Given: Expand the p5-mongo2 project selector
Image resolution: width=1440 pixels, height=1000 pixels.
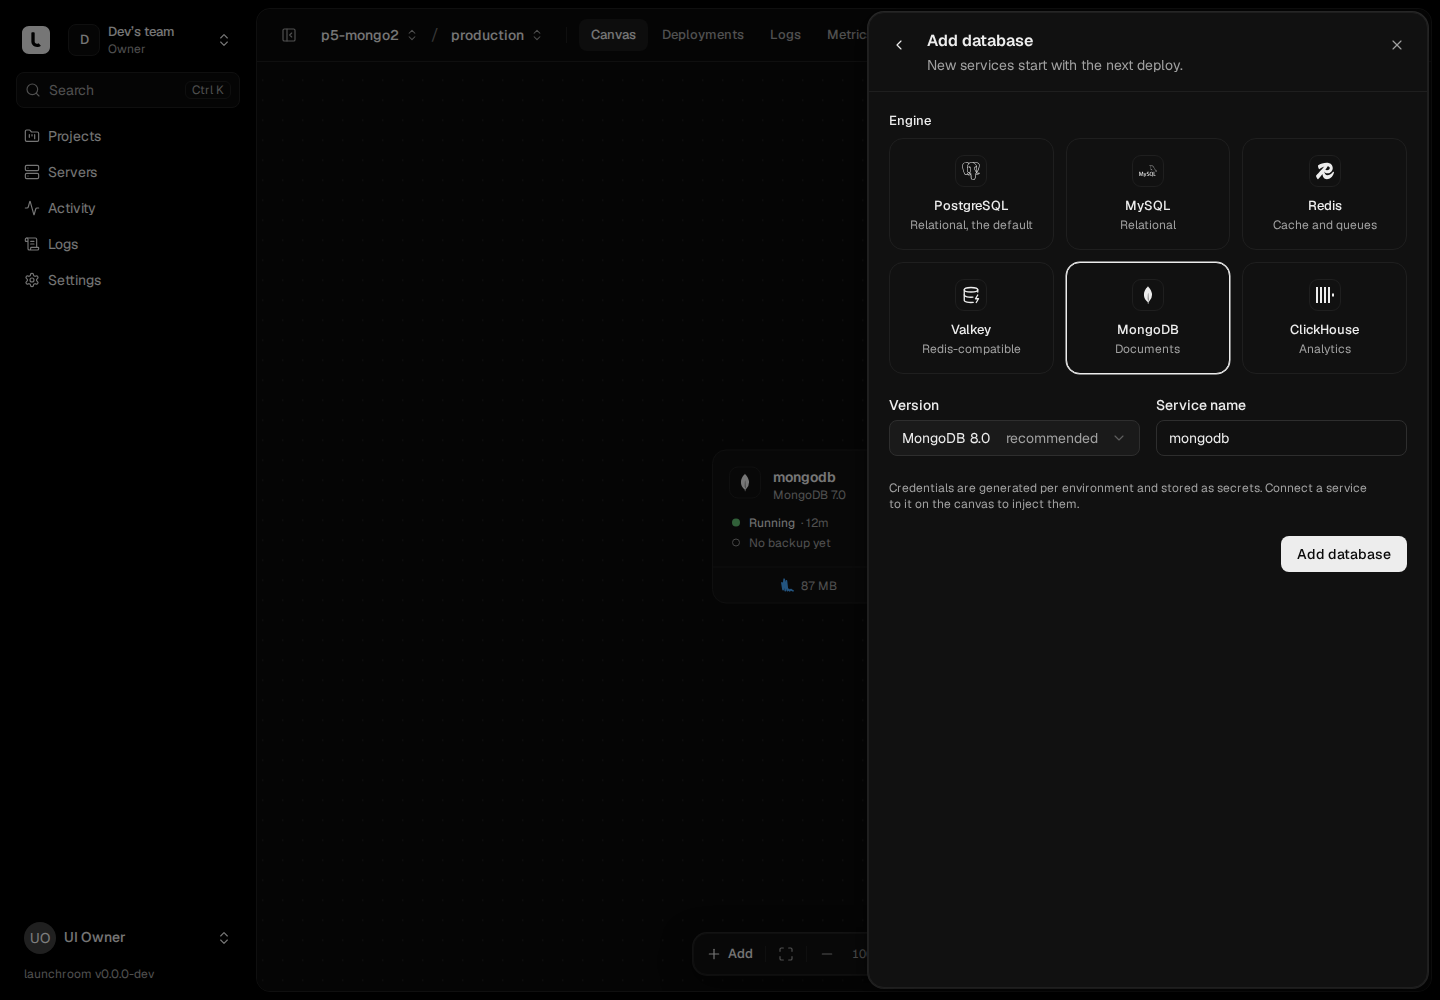Looking at the screenshot, I should point(369,35).
